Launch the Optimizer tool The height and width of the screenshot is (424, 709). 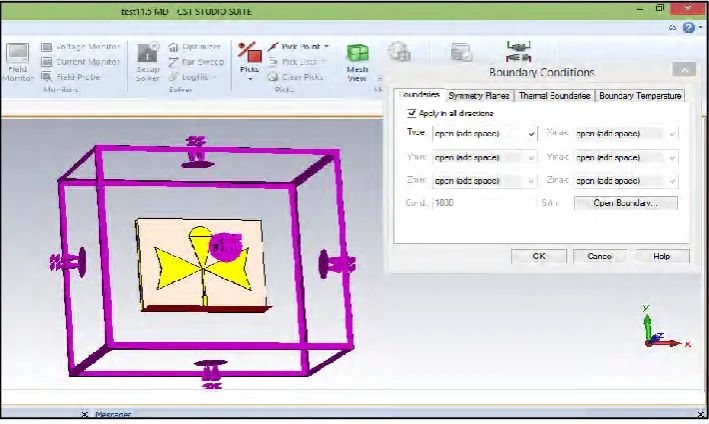click(195, 47)
